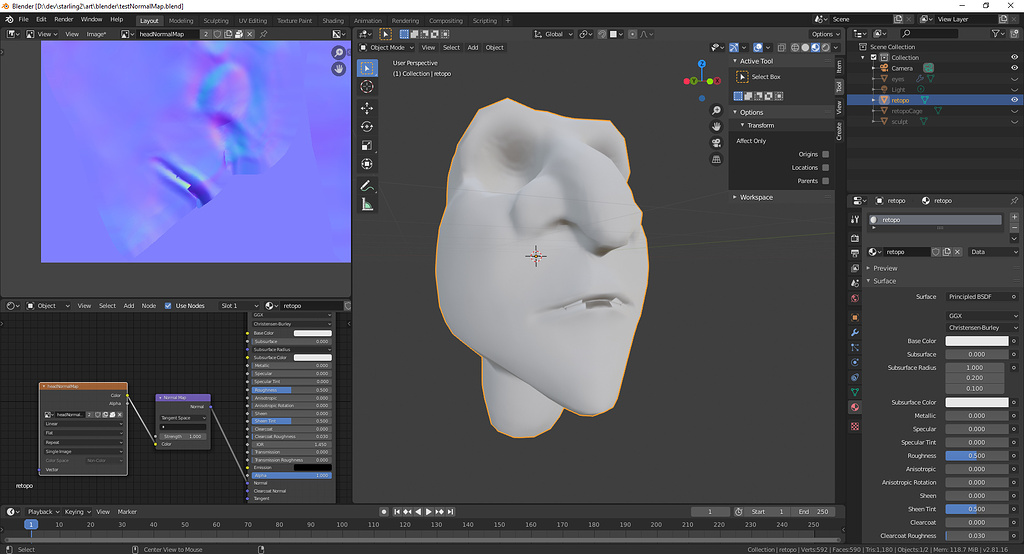Screen dimensions: 1024x554
Task: Open the File menu
Action: coord(24,19)
